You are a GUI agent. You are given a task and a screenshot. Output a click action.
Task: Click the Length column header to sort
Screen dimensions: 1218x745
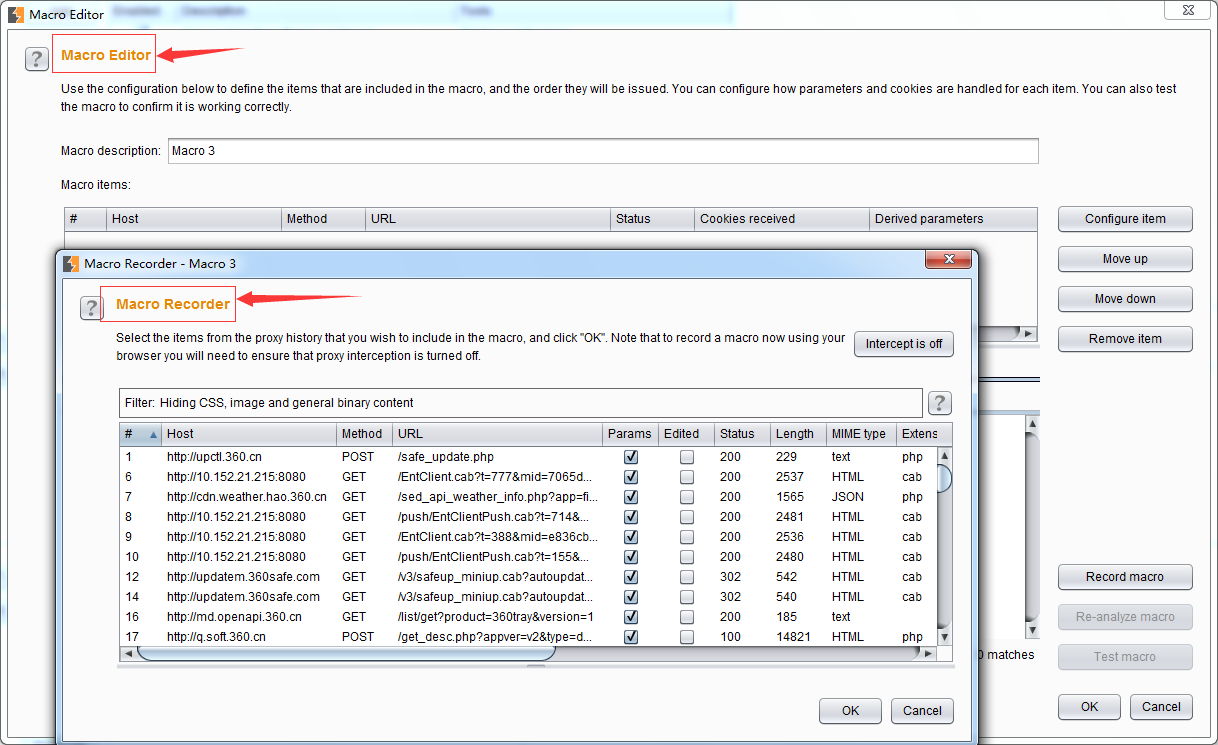pos(795,434)
